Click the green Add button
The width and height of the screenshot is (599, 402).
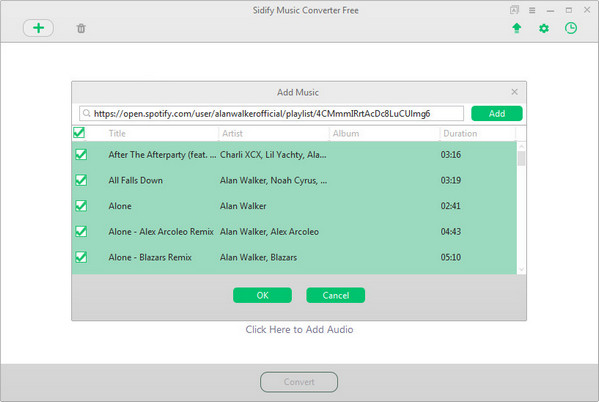click(x=497, y=113)
